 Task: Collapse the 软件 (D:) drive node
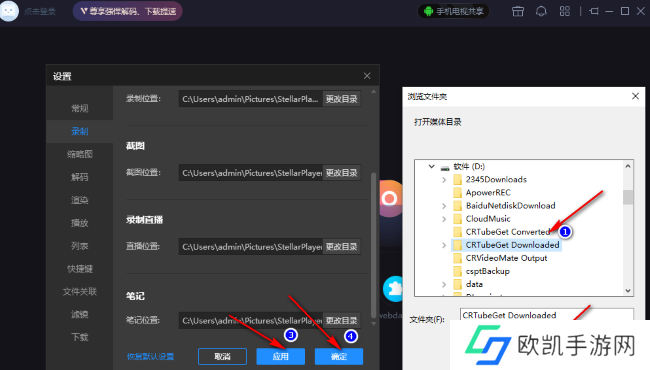[x=432, y=166]
